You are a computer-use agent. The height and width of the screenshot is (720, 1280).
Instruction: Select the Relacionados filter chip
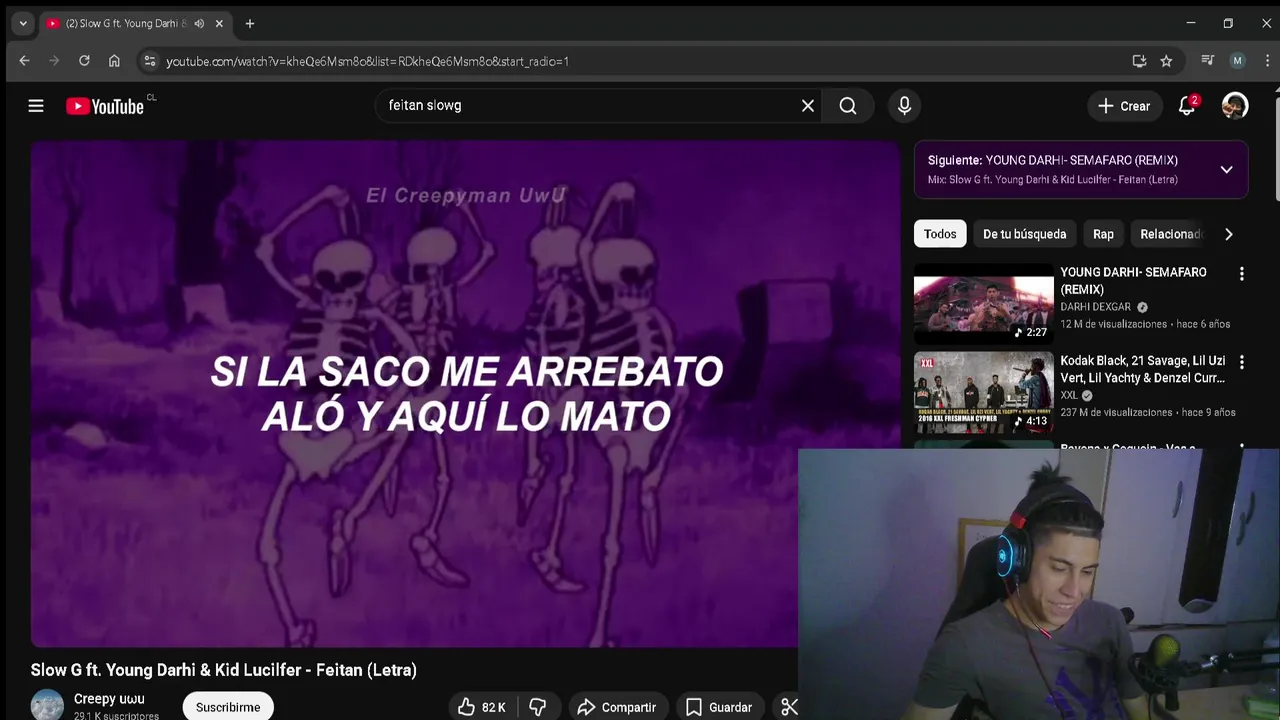1170,234
